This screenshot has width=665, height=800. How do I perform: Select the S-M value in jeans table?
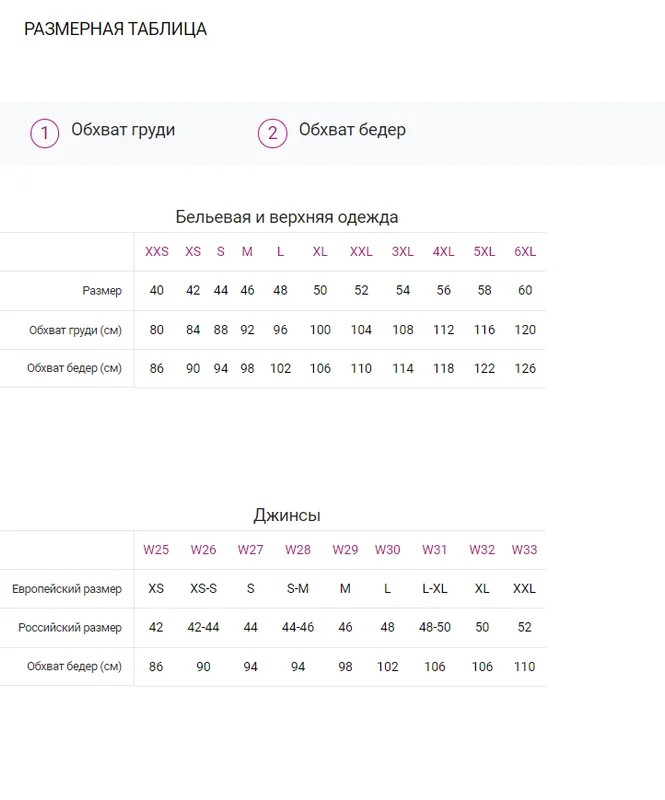click(x=298, y=589)
